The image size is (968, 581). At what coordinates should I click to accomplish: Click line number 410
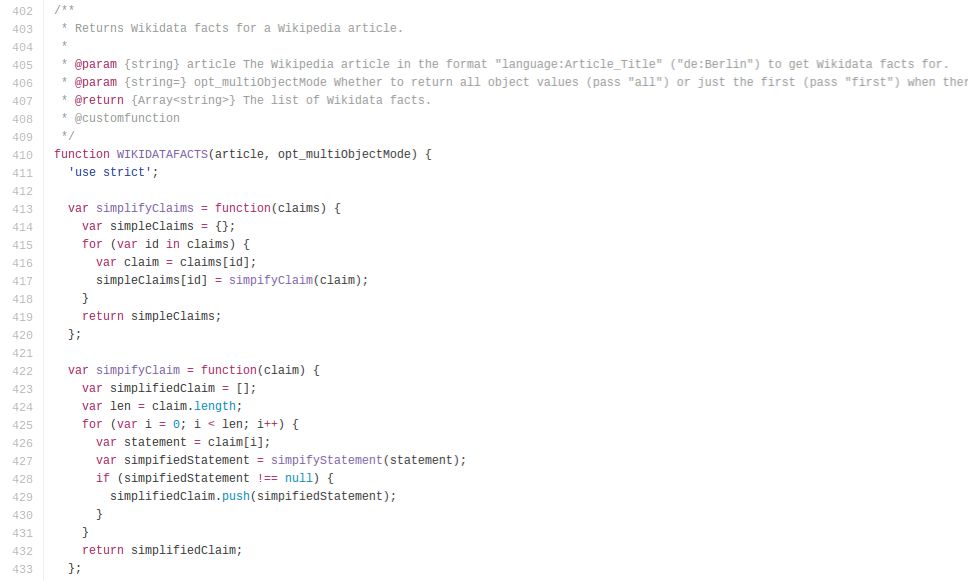22,154
